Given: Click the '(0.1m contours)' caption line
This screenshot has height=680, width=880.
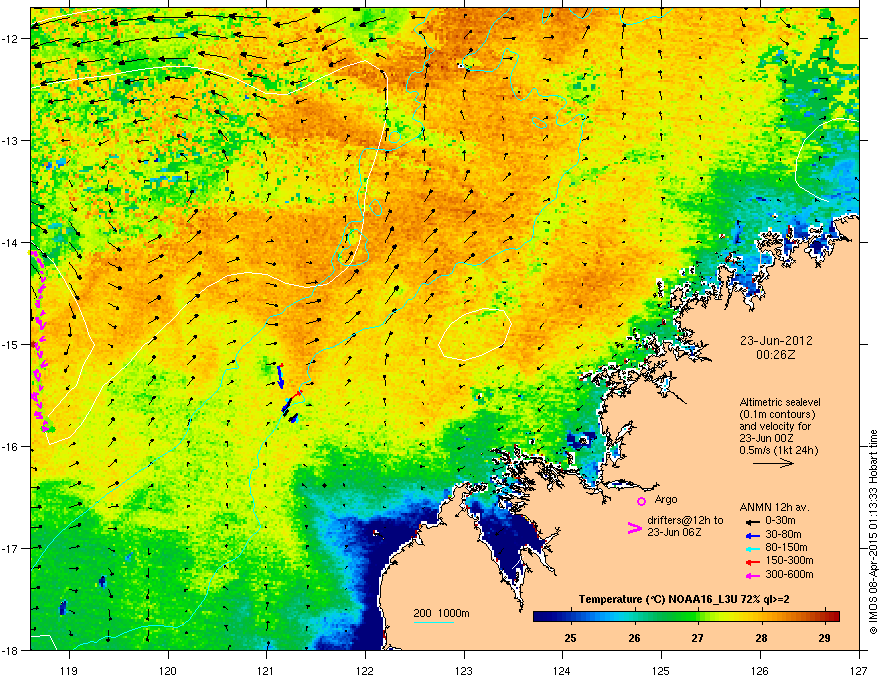Looking at the screenshot, I should tap(777, 415).
